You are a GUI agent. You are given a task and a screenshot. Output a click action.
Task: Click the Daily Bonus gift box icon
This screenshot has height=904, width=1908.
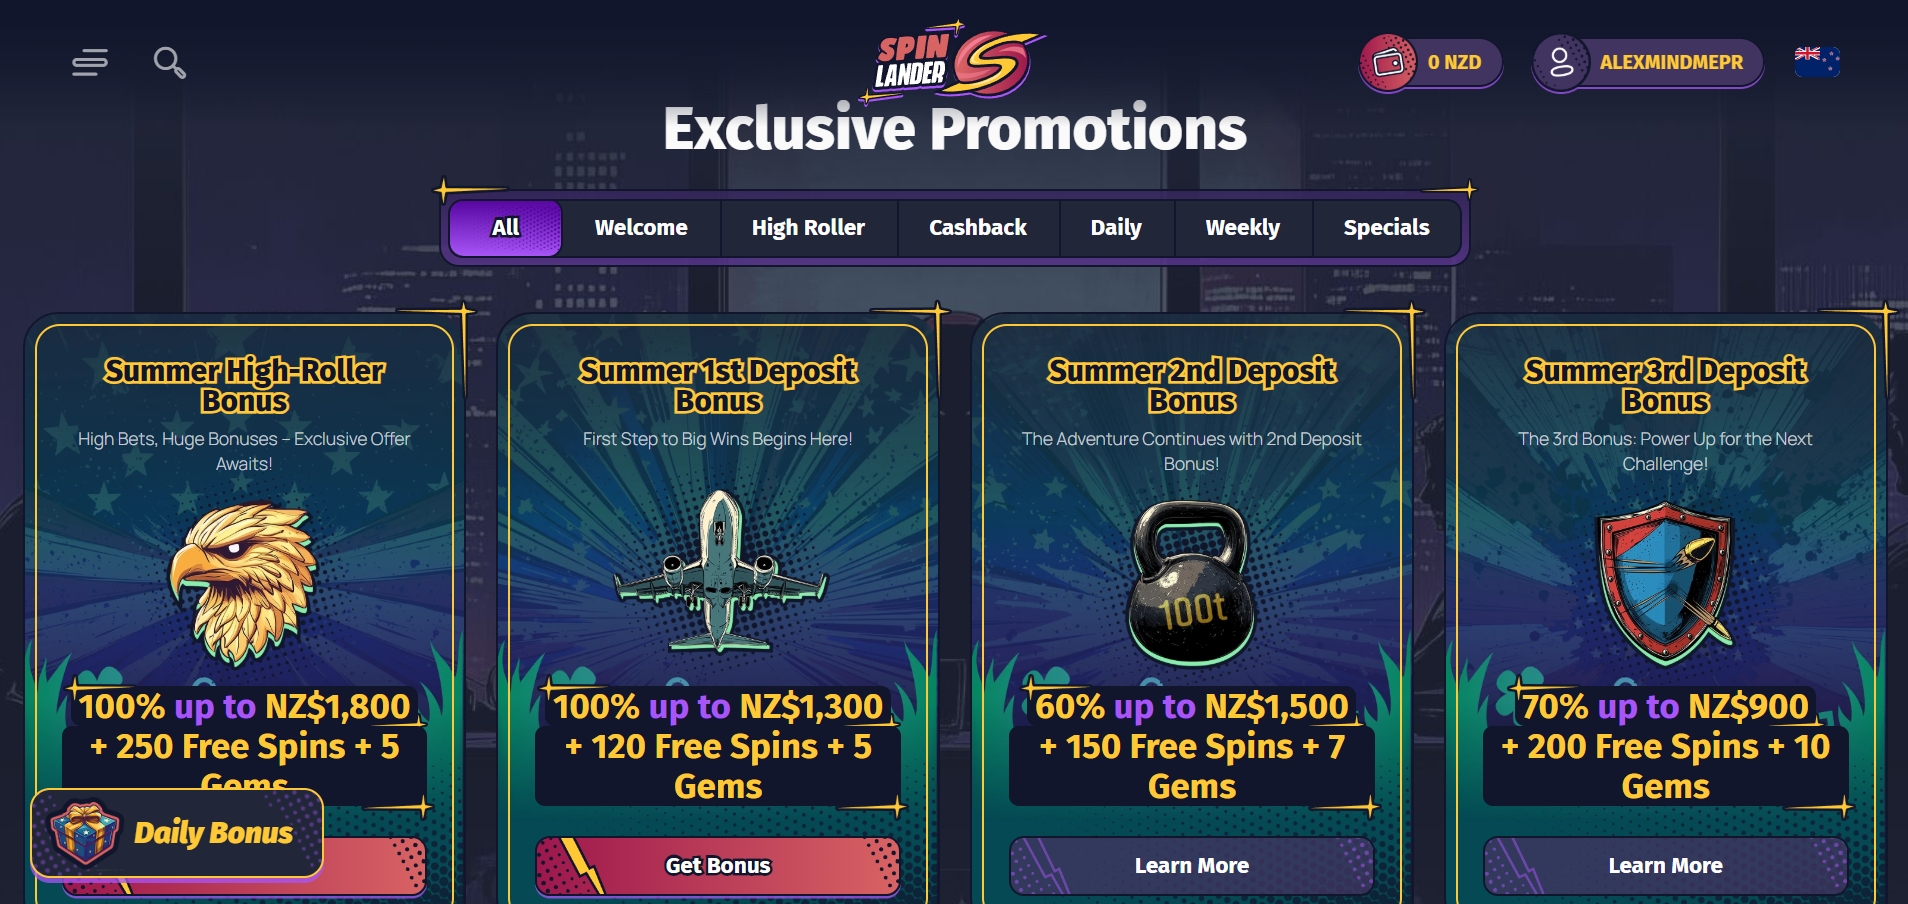[x=84, y=833]
